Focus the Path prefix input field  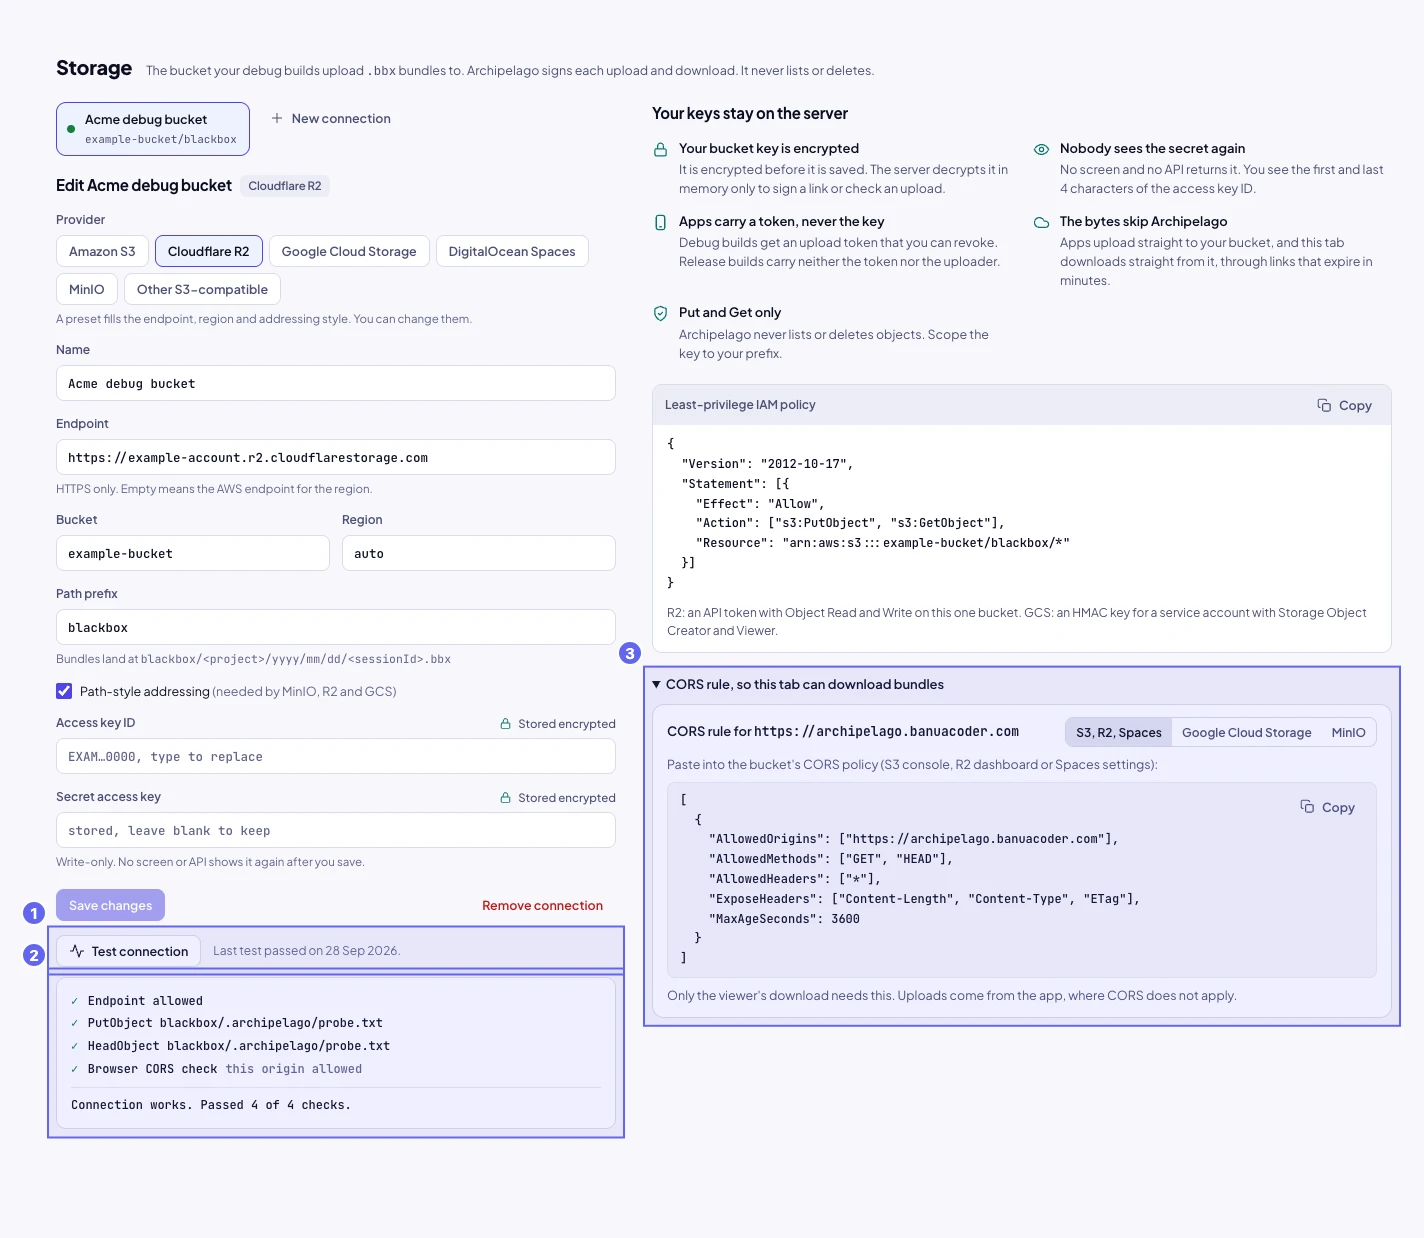point(336,627)
